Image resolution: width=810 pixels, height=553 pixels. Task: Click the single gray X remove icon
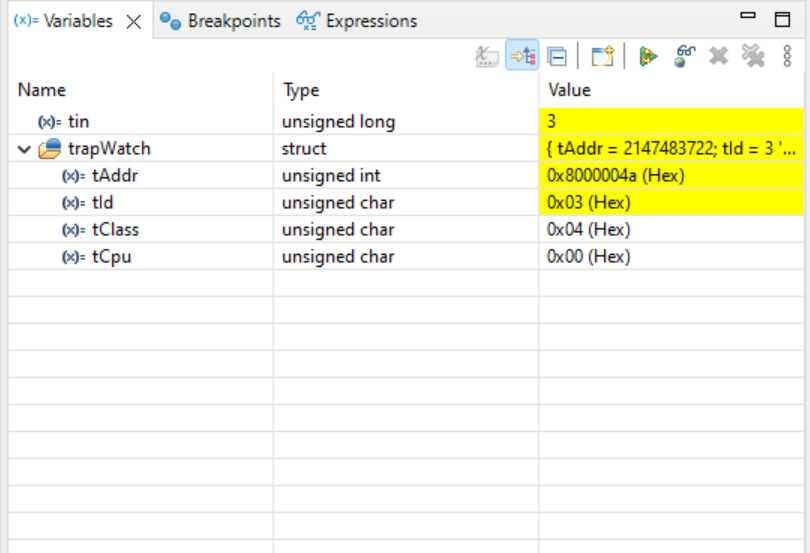718,56
